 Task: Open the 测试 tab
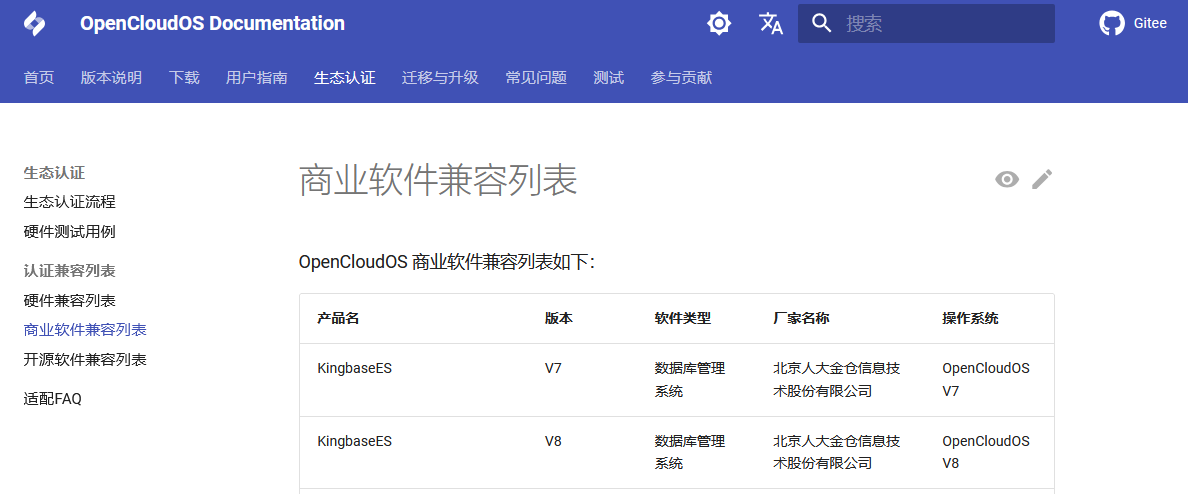tap(608, 77)
